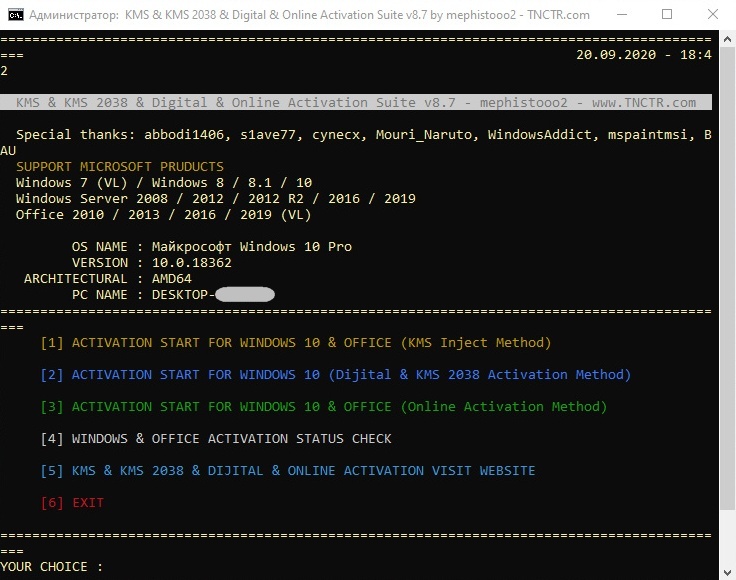Click the Windows 7 (VL) support line
The width and height of the screenshot is (736, 580).
(164, 183)
